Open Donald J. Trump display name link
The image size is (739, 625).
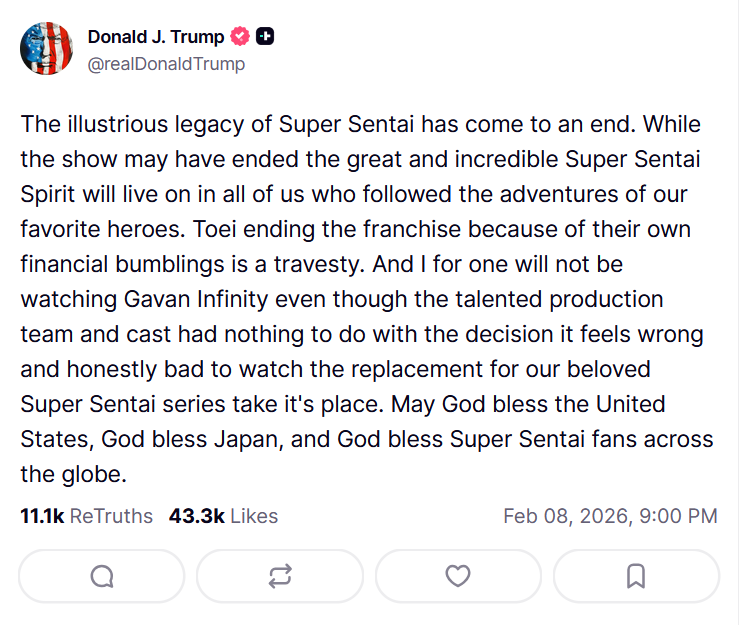click(x=155, y=37)
